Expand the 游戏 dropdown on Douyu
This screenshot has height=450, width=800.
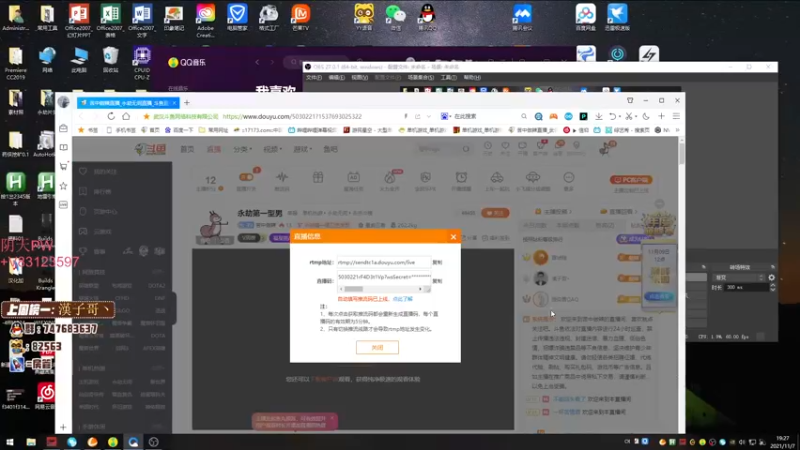pyautogui.click(x=302, y=149)
